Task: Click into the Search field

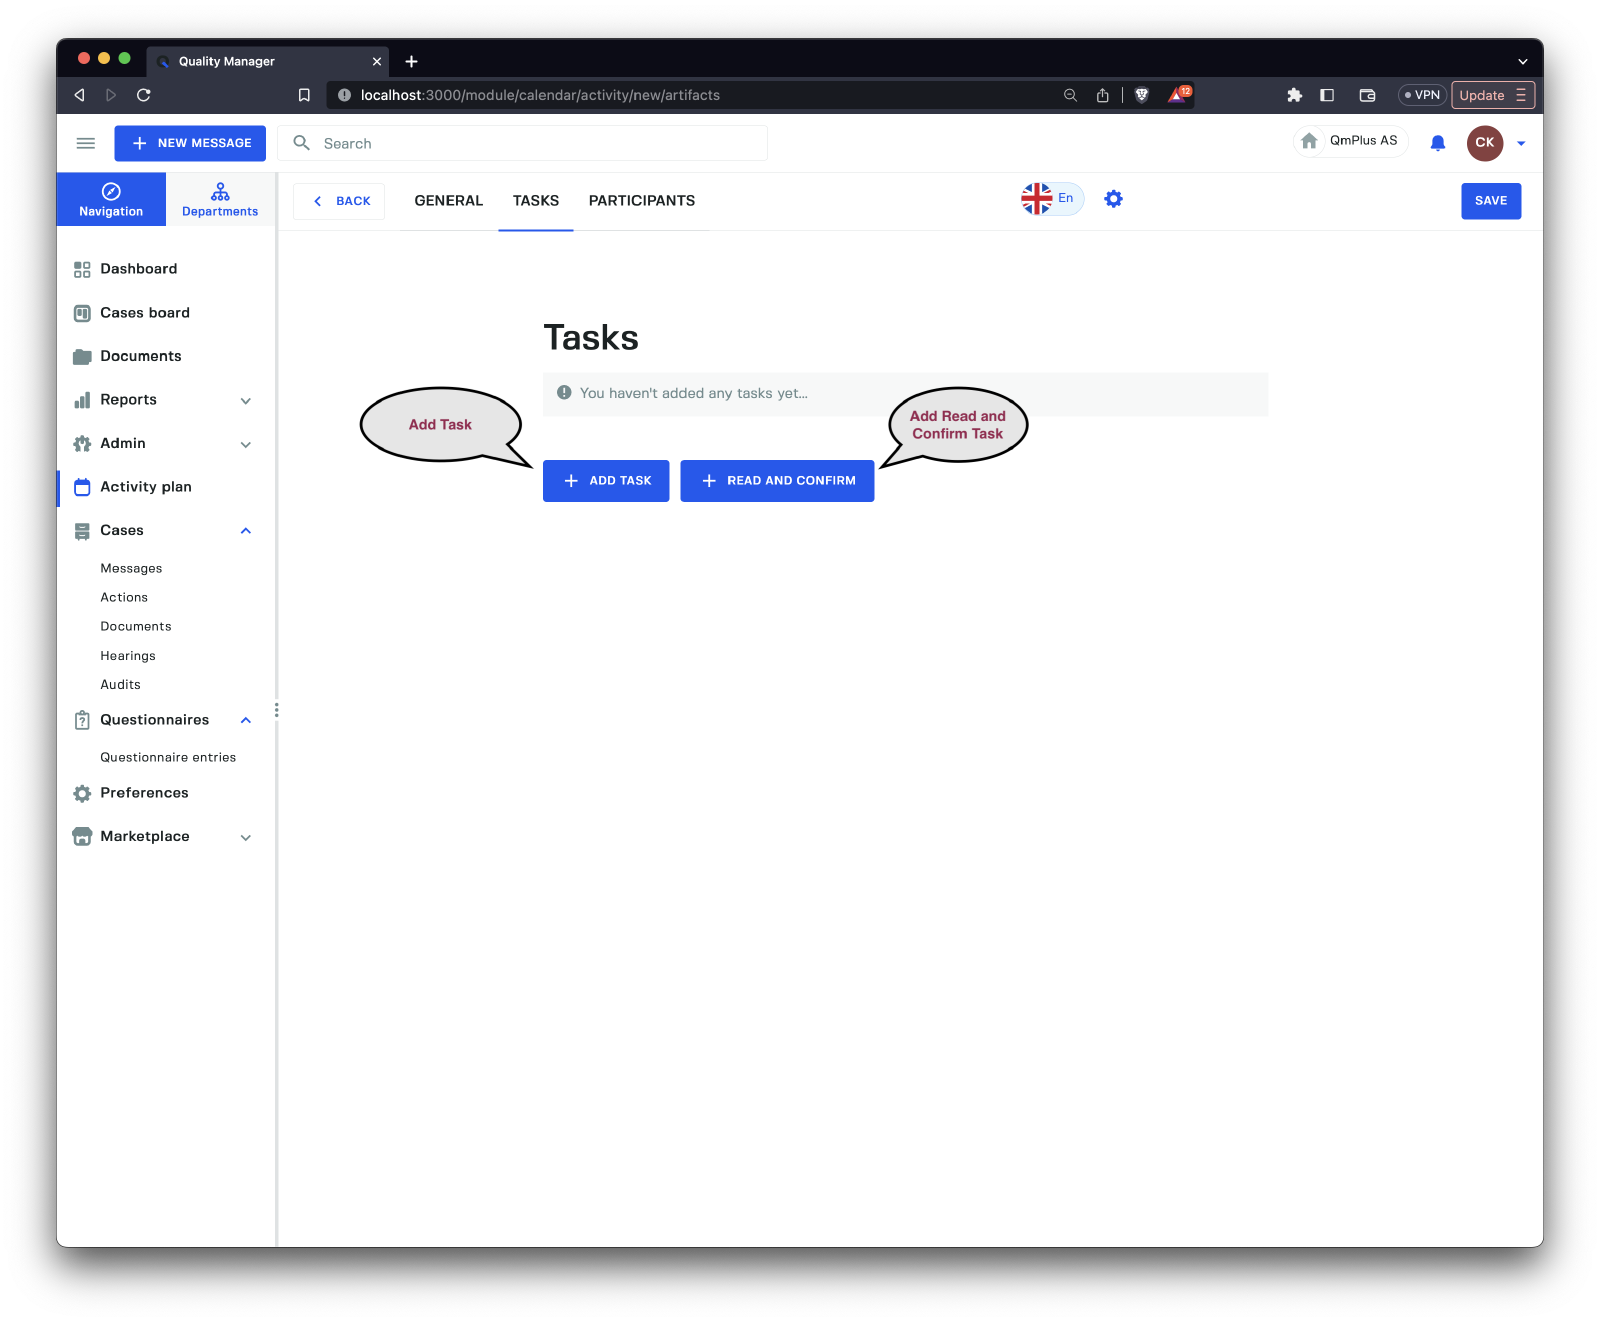Action: click(540, 143)
